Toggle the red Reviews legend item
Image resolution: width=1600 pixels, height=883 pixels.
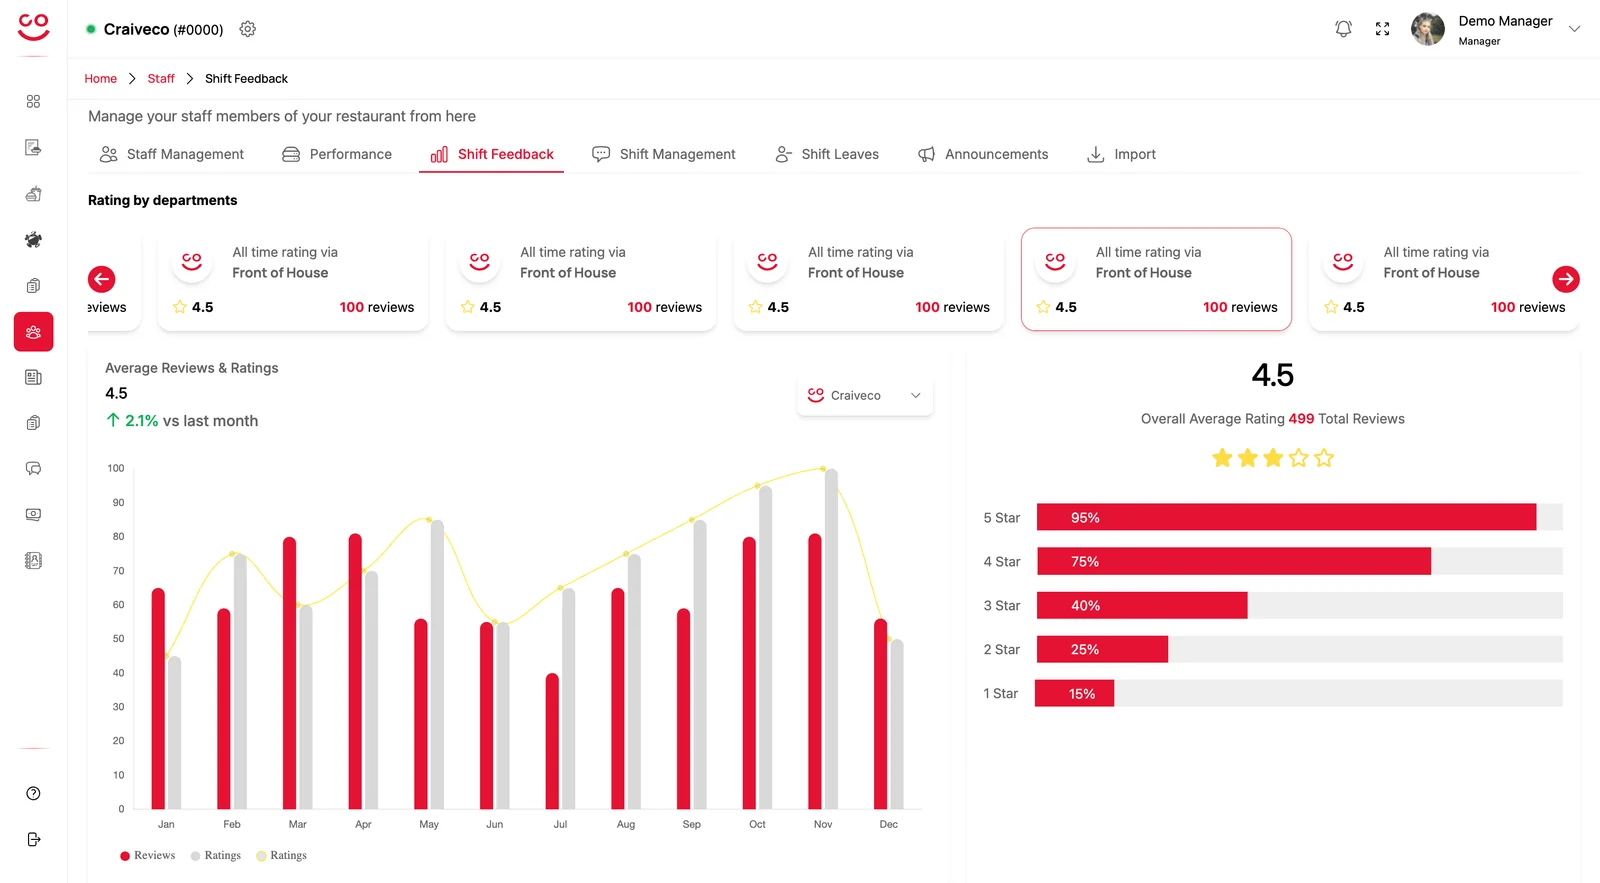click(147, 856)
